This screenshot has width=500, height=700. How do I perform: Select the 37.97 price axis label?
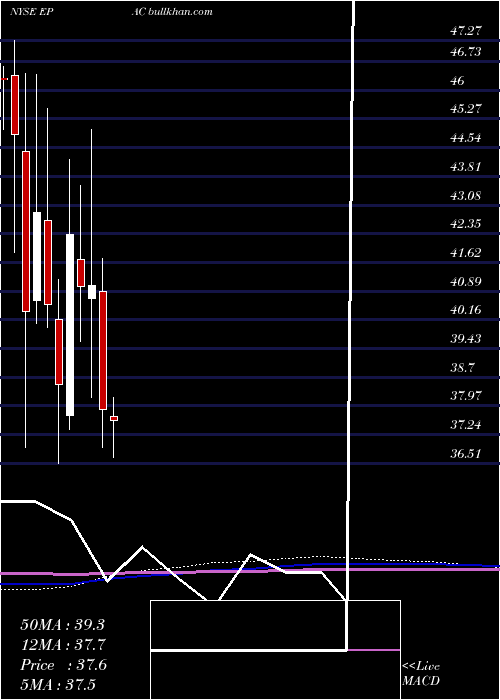pos(466,396)
